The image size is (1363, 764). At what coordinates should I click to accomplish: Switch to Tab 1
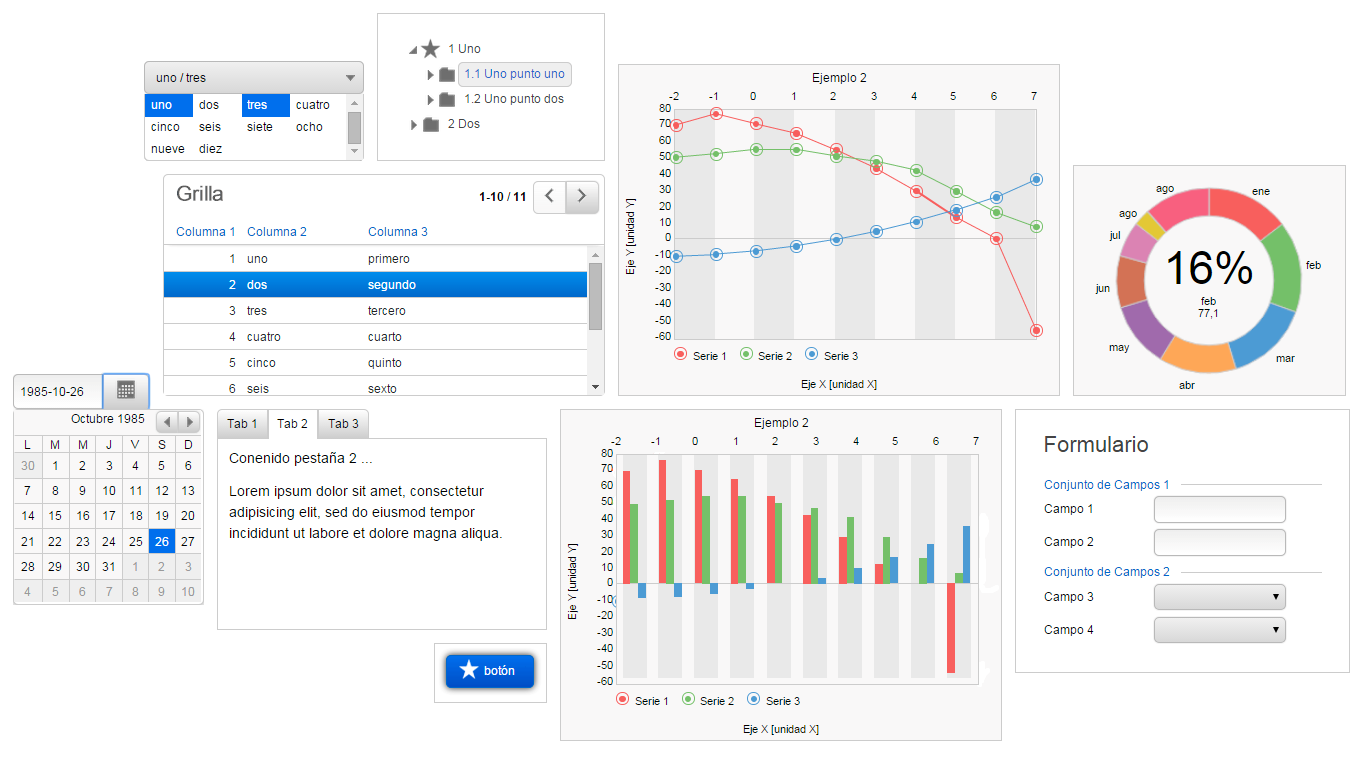(242, 423)
